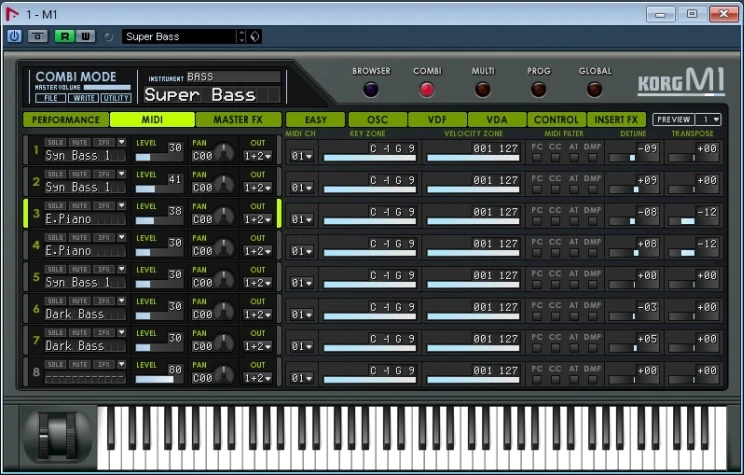Open MIDI channel 01 dropdown row 4
The image size is (744, 475).
point(302,251)
